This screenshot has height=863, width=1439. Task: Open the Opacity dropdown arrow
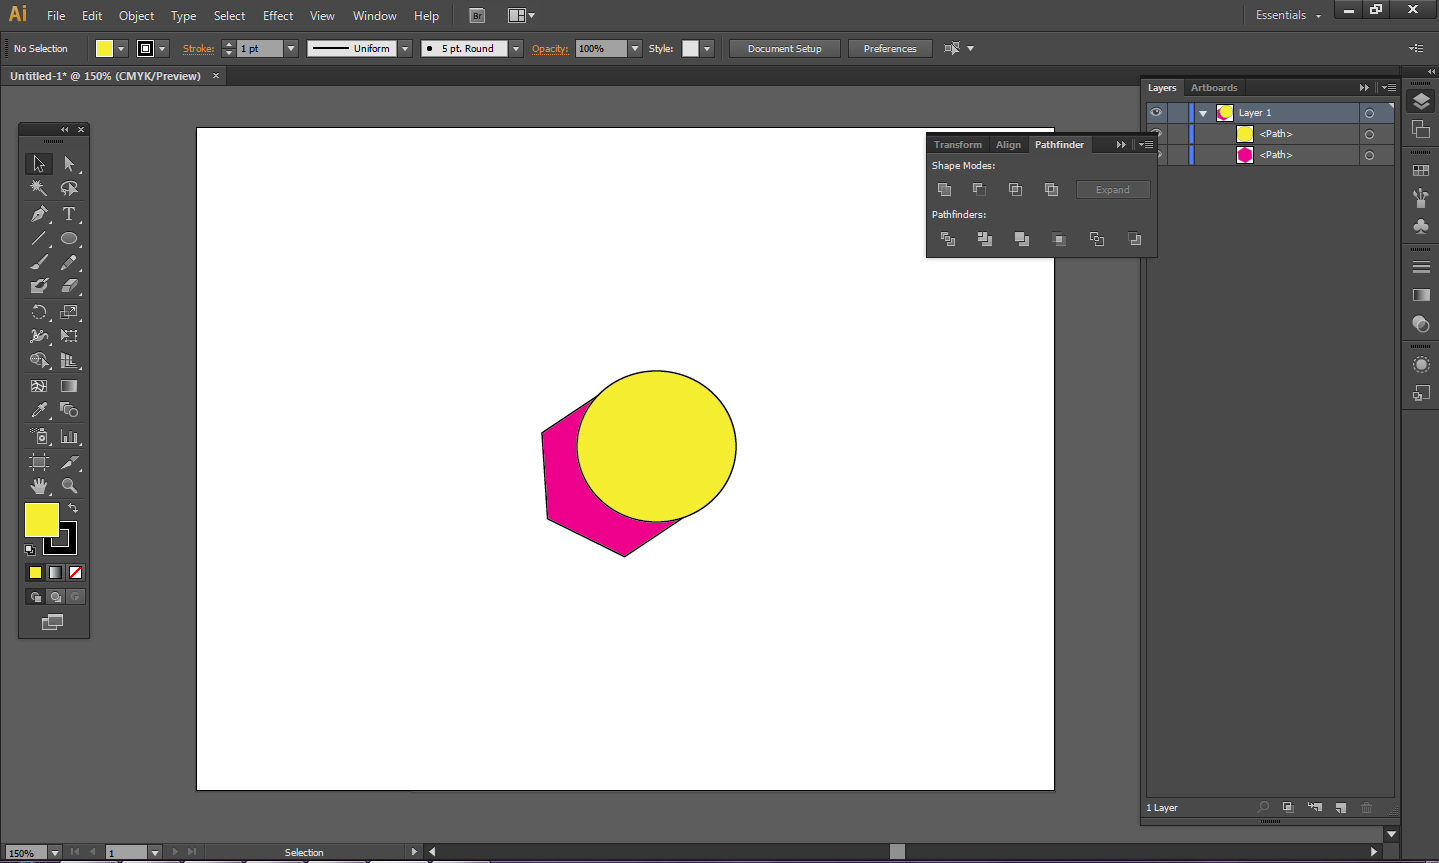[x=635, y=49]
